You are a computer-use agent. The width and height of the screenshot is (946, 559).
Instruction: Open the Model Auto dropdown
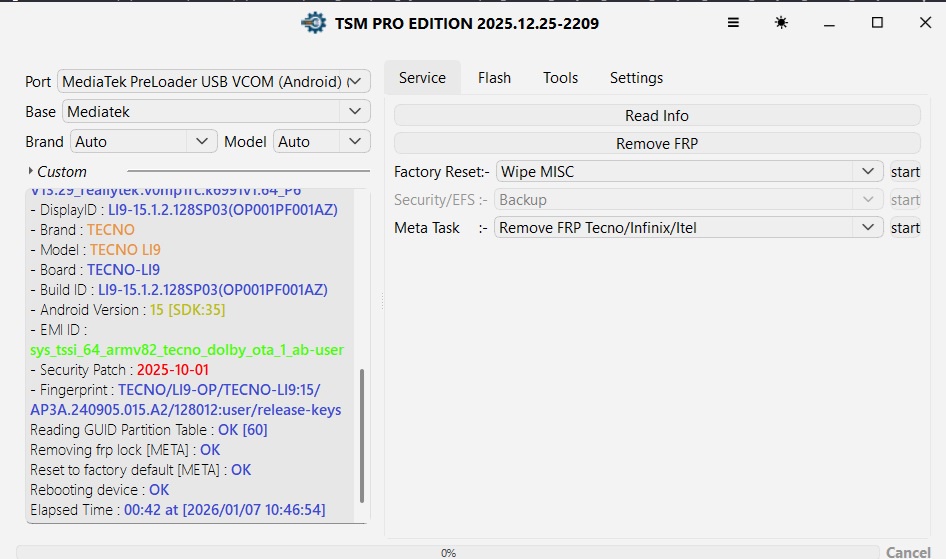[322, 142]
